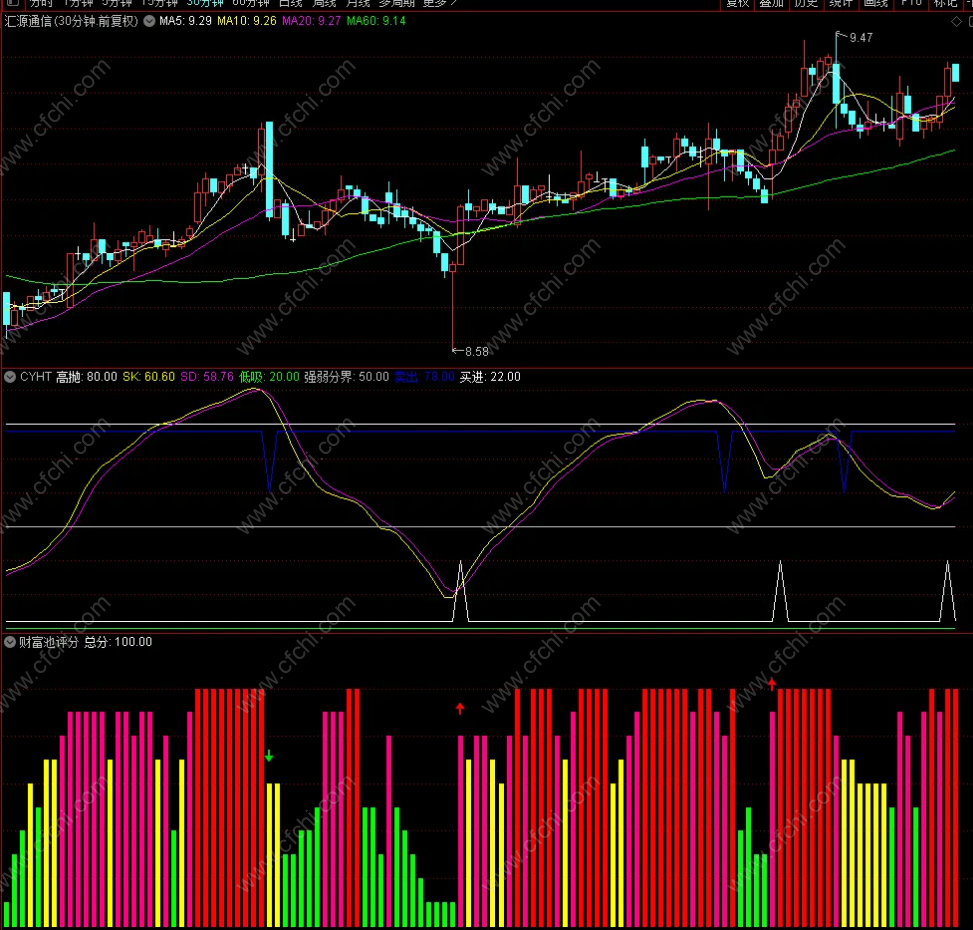The width and height of the screenshot is (973, 930).
Task: Select the 日线 daily chart tab
Action: (291, 3)
